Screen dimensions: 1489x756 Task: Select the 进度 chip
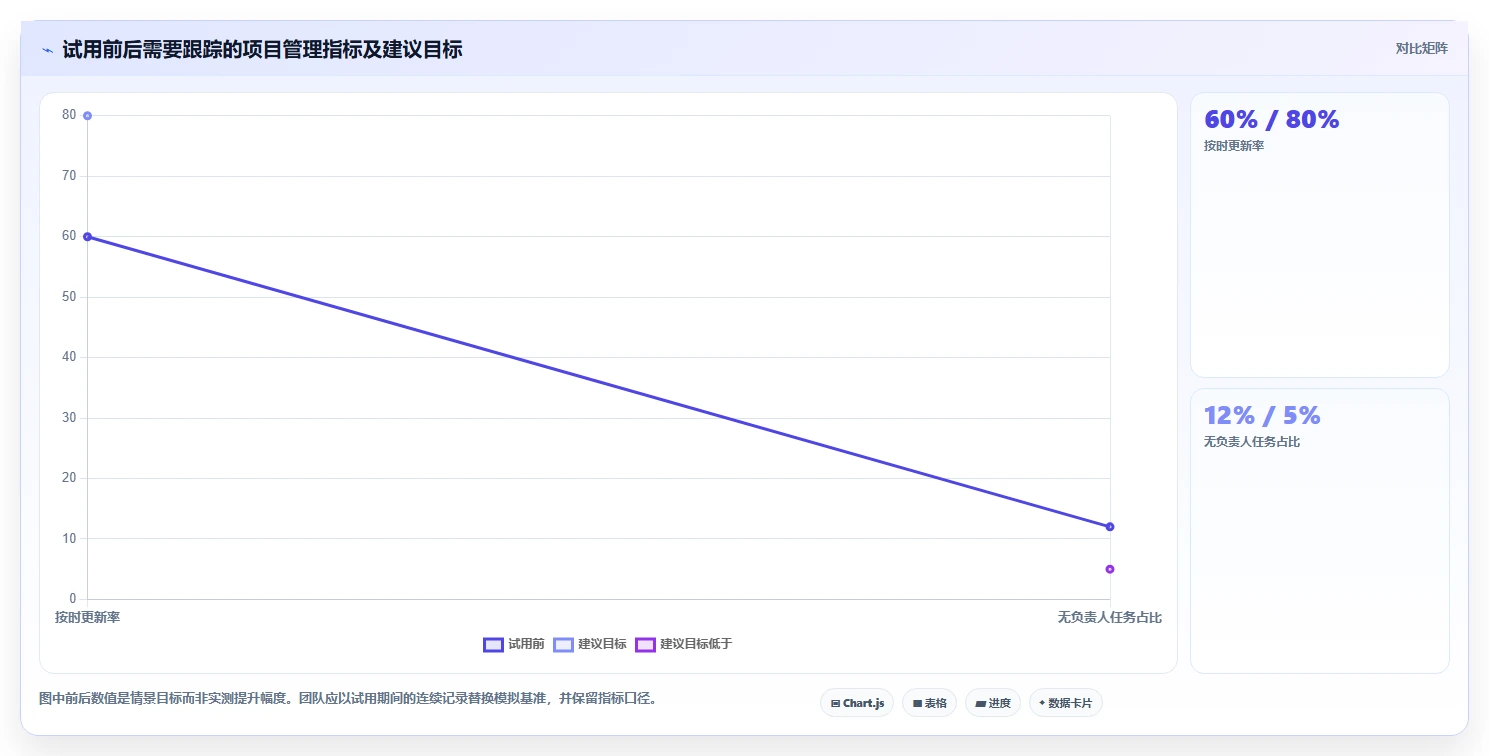pyautogui.click(x=993, y=703)
